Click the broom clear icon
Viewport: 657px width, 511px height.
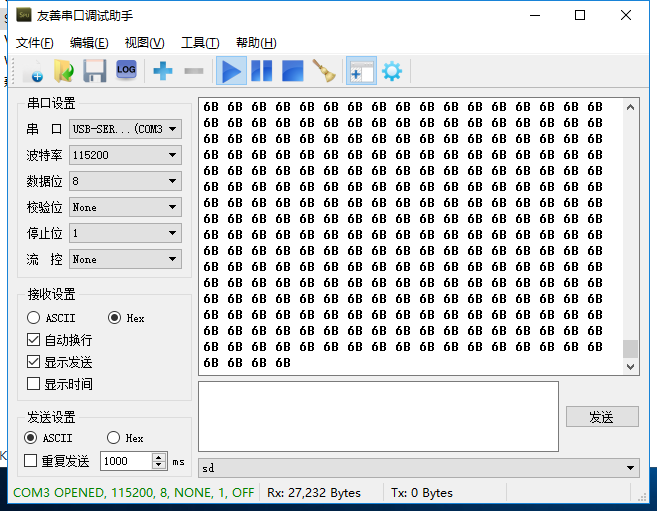(x=324, y=71)
